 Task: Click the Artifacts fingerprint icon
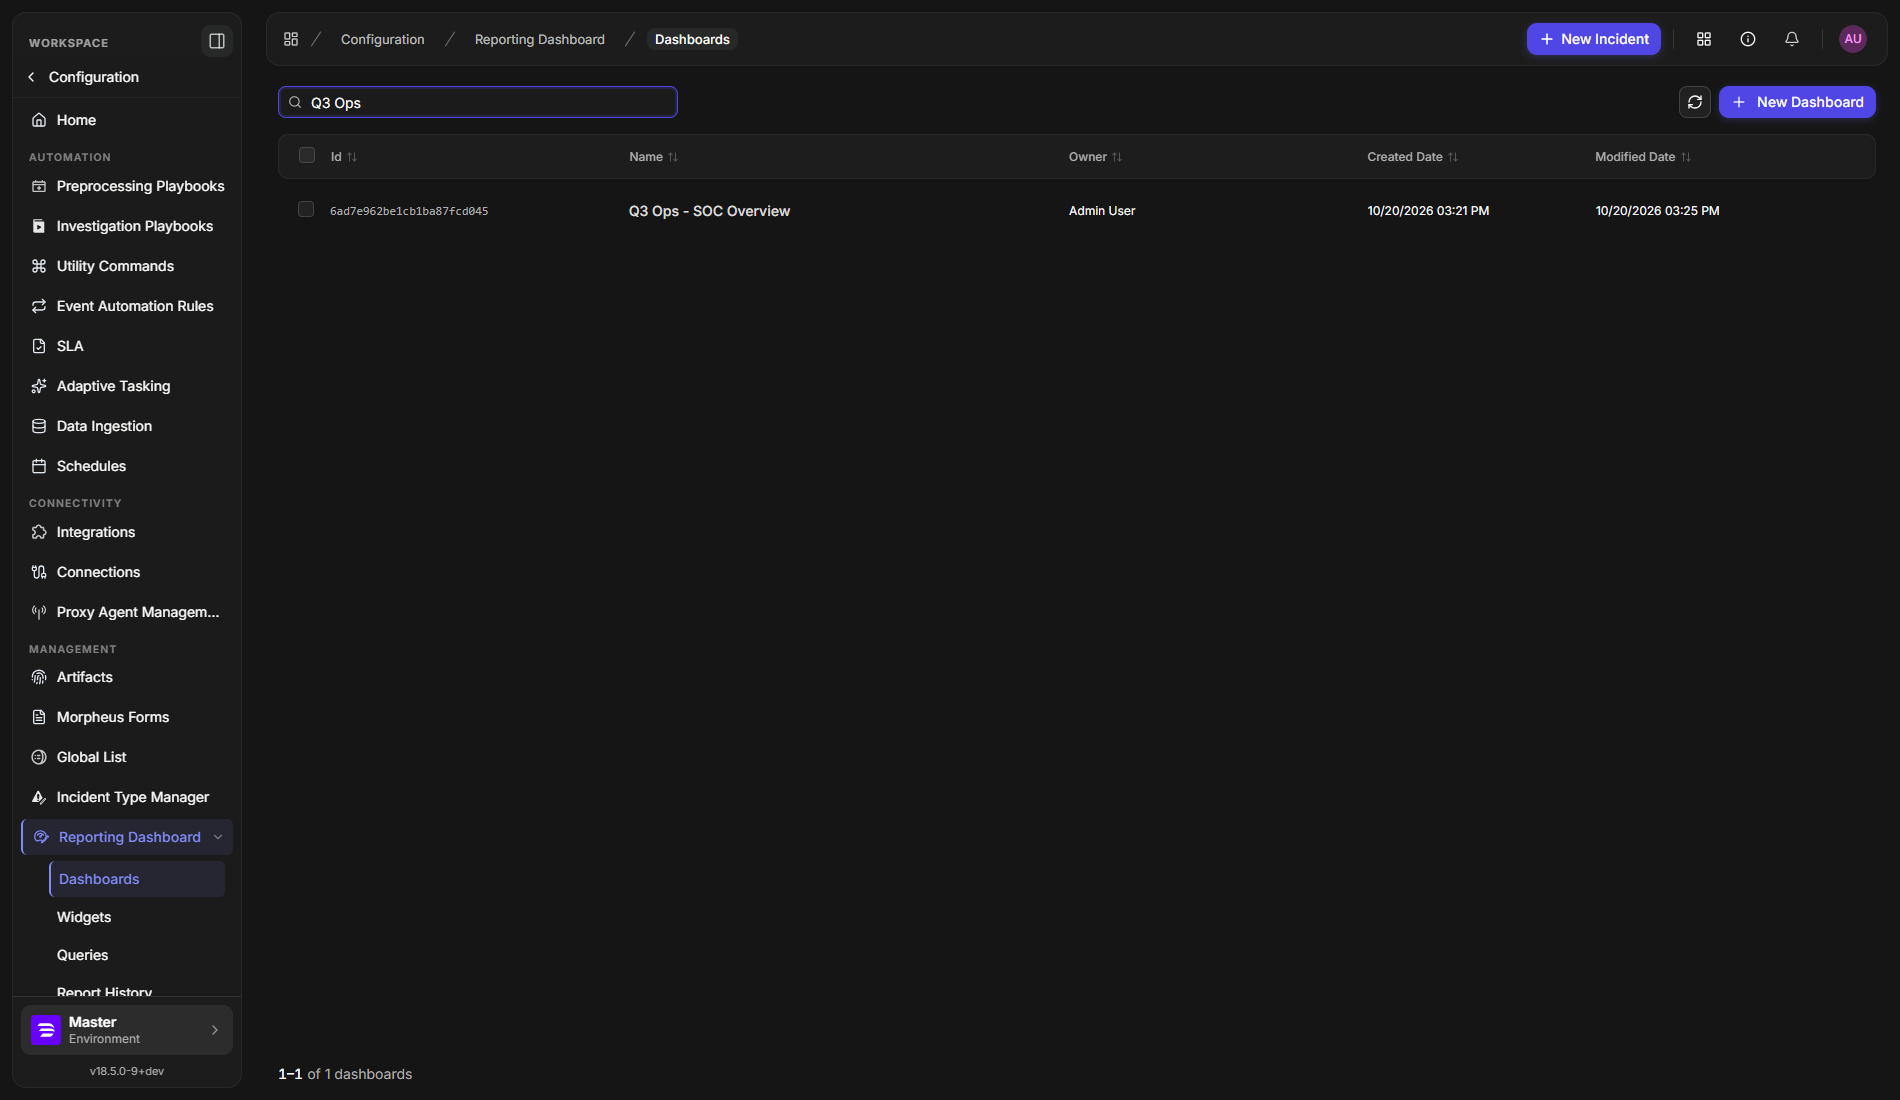(x=39, y=677)
